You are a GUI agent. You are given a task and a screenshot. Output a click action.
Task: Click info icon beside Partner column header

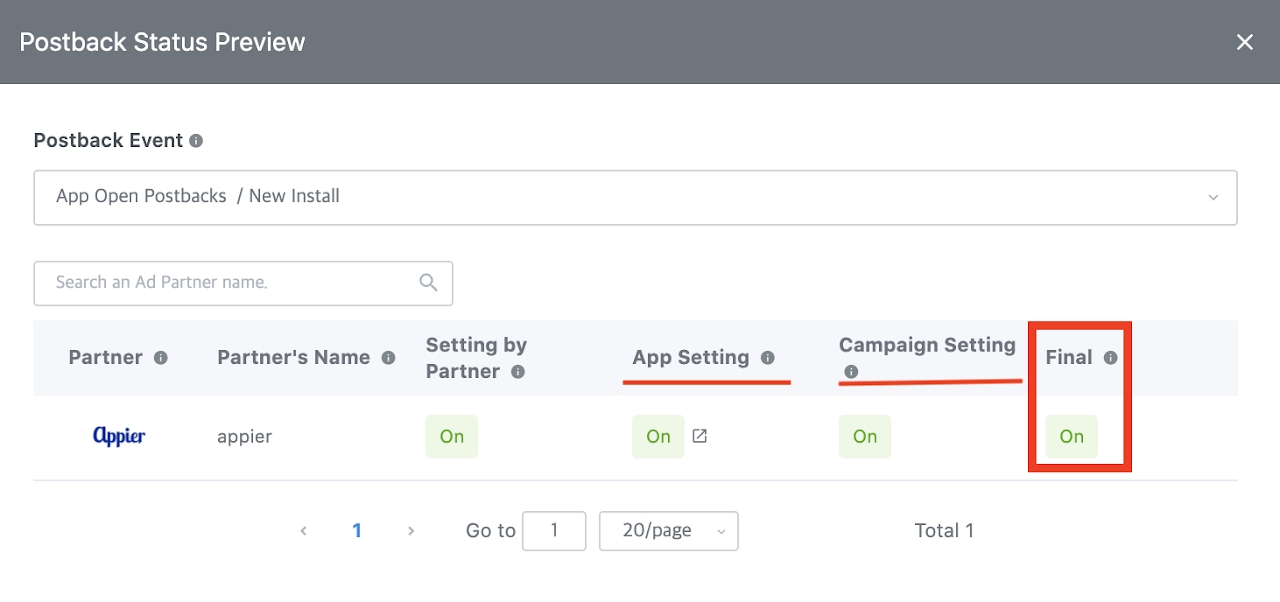click(160, 358)
